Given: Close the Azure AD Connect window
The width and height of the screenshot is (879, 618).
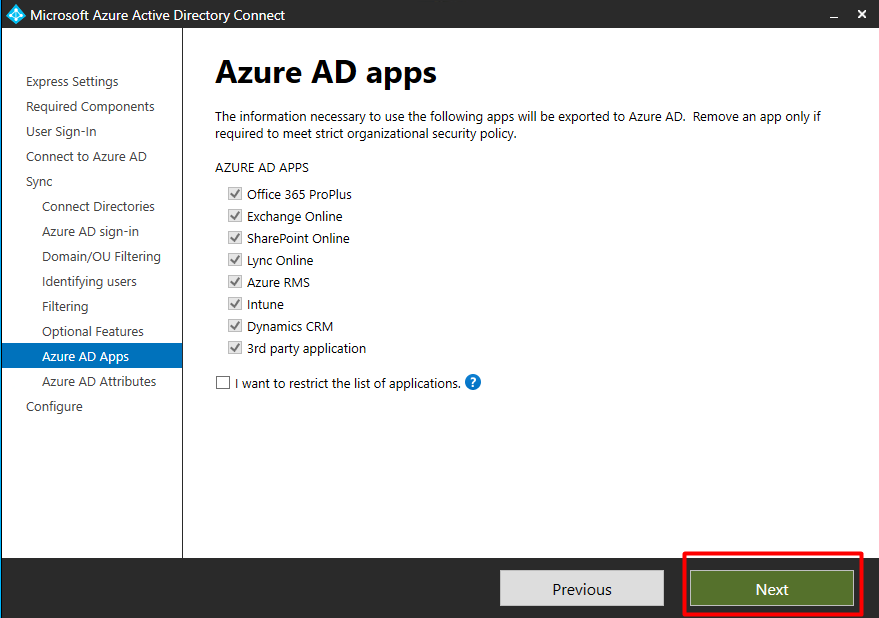Looking at the screenshot, I should tap(862, 15).
